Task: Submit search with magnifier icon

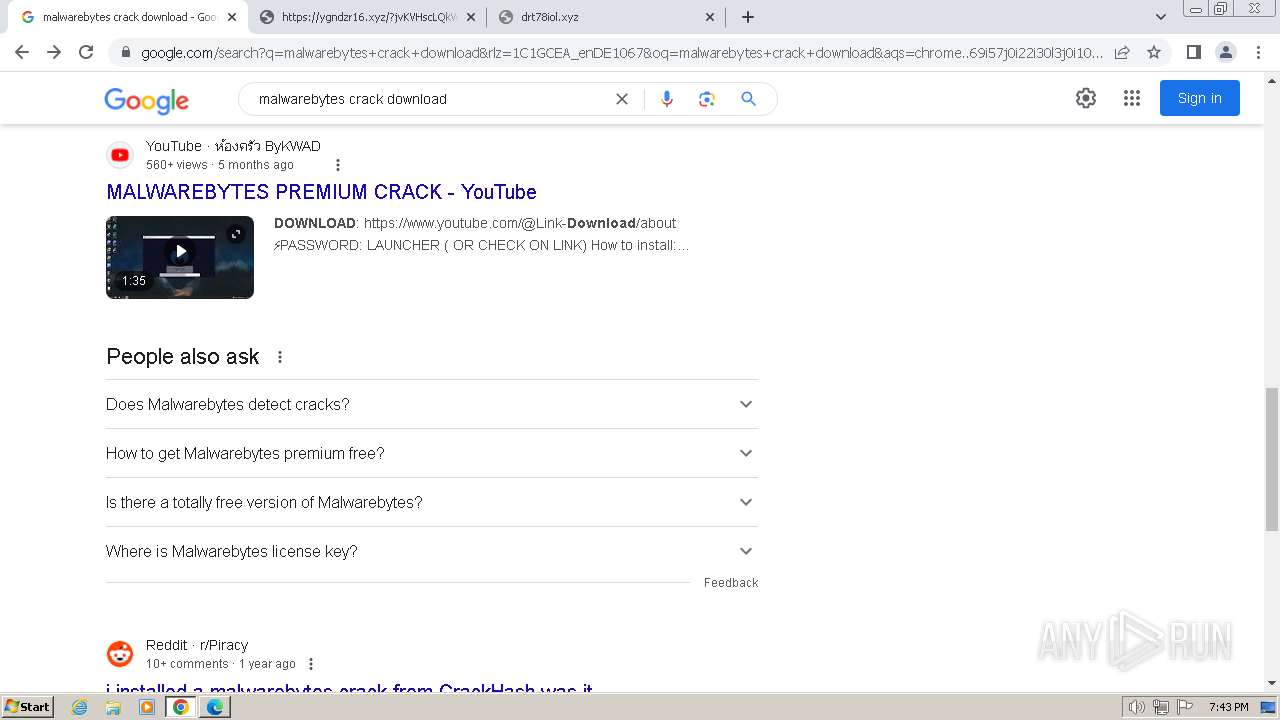Action: coord(748,99)
